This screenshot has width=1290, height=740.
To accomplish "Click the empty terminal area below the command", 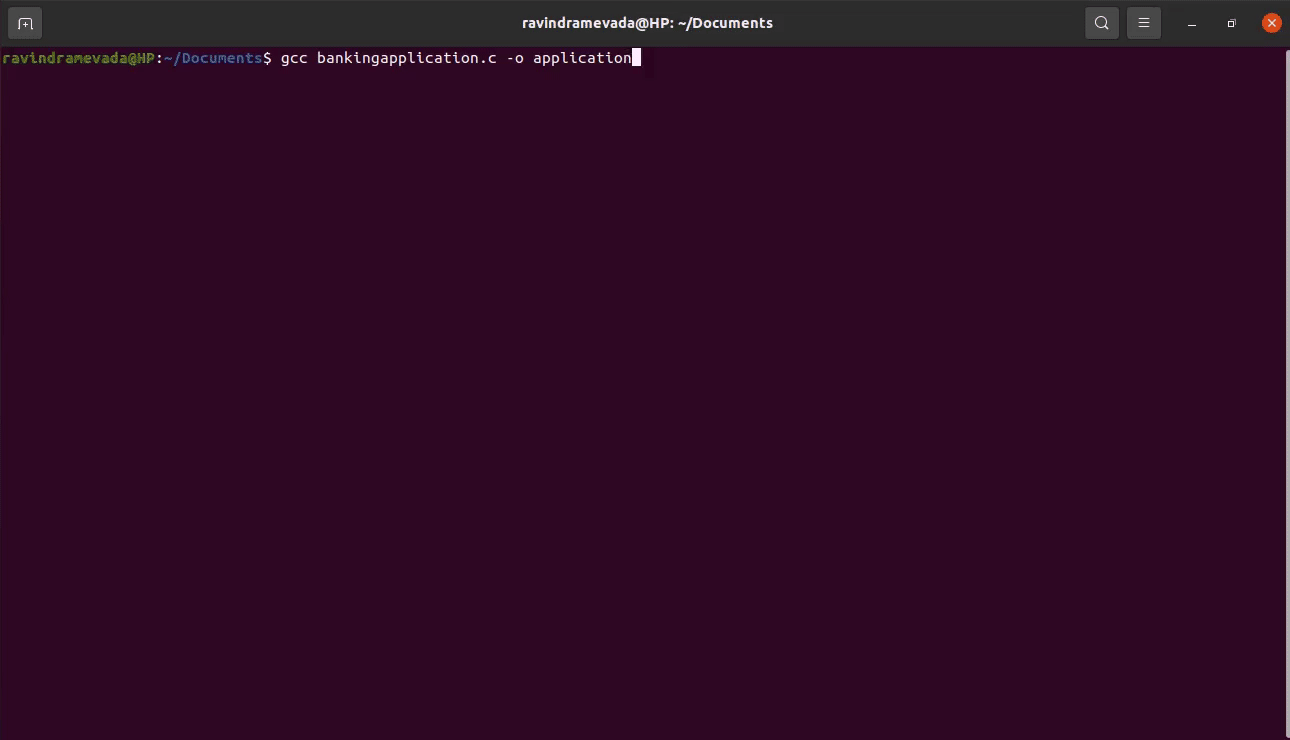I will 640,400.
